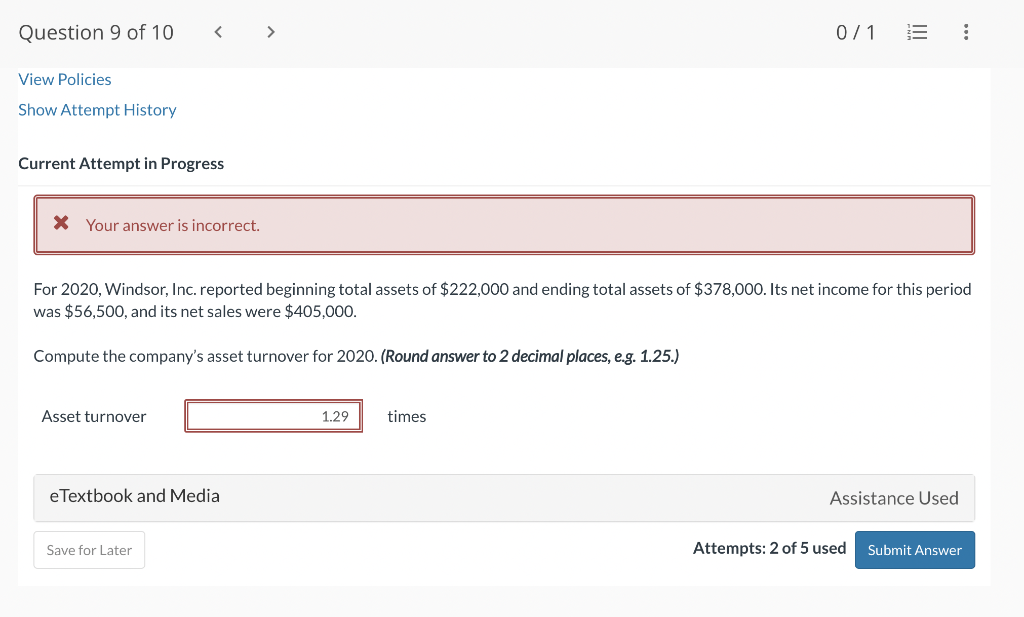This screenshot has height=617, width=1024.
Task: Select the asset turnover answer field
Action: (x=273, y=415)
